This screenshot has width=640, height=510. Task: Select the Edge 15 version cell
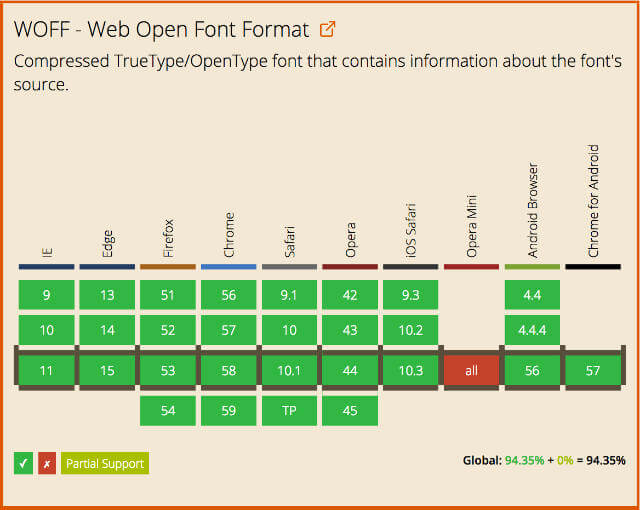pos(107,370)
